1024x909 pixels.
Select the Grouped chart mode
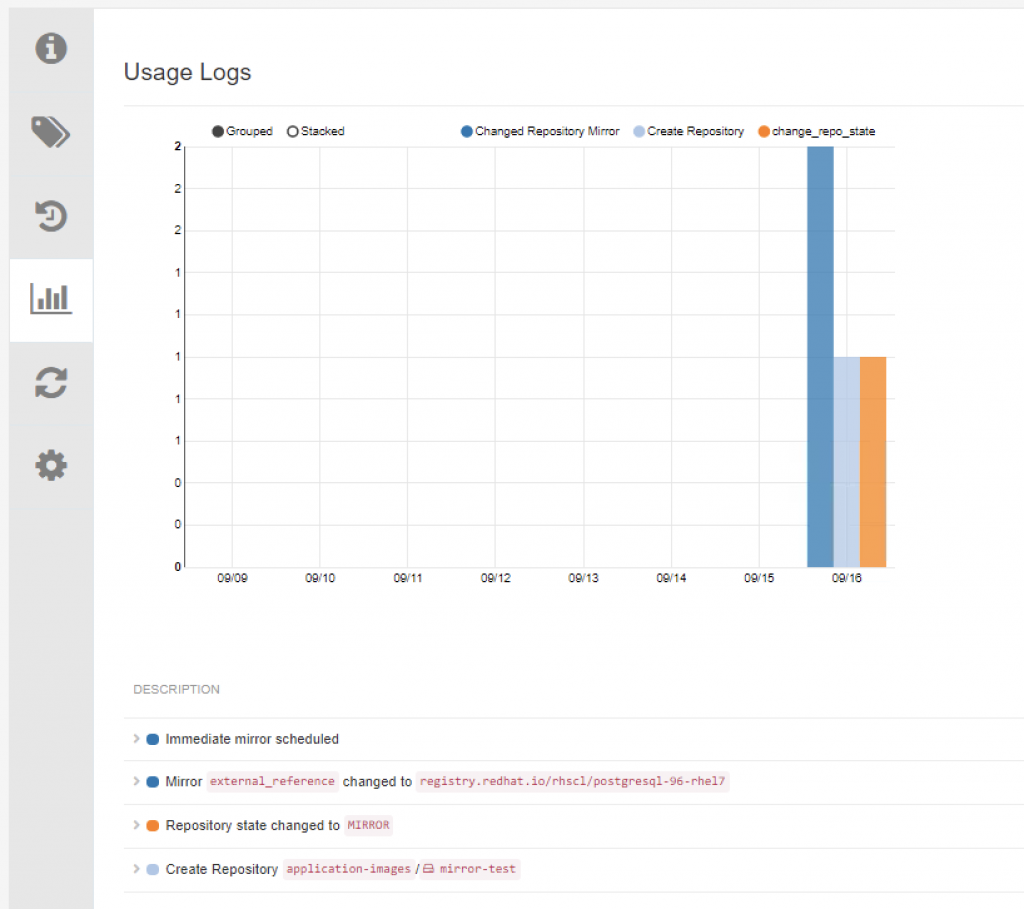[242, 131]
